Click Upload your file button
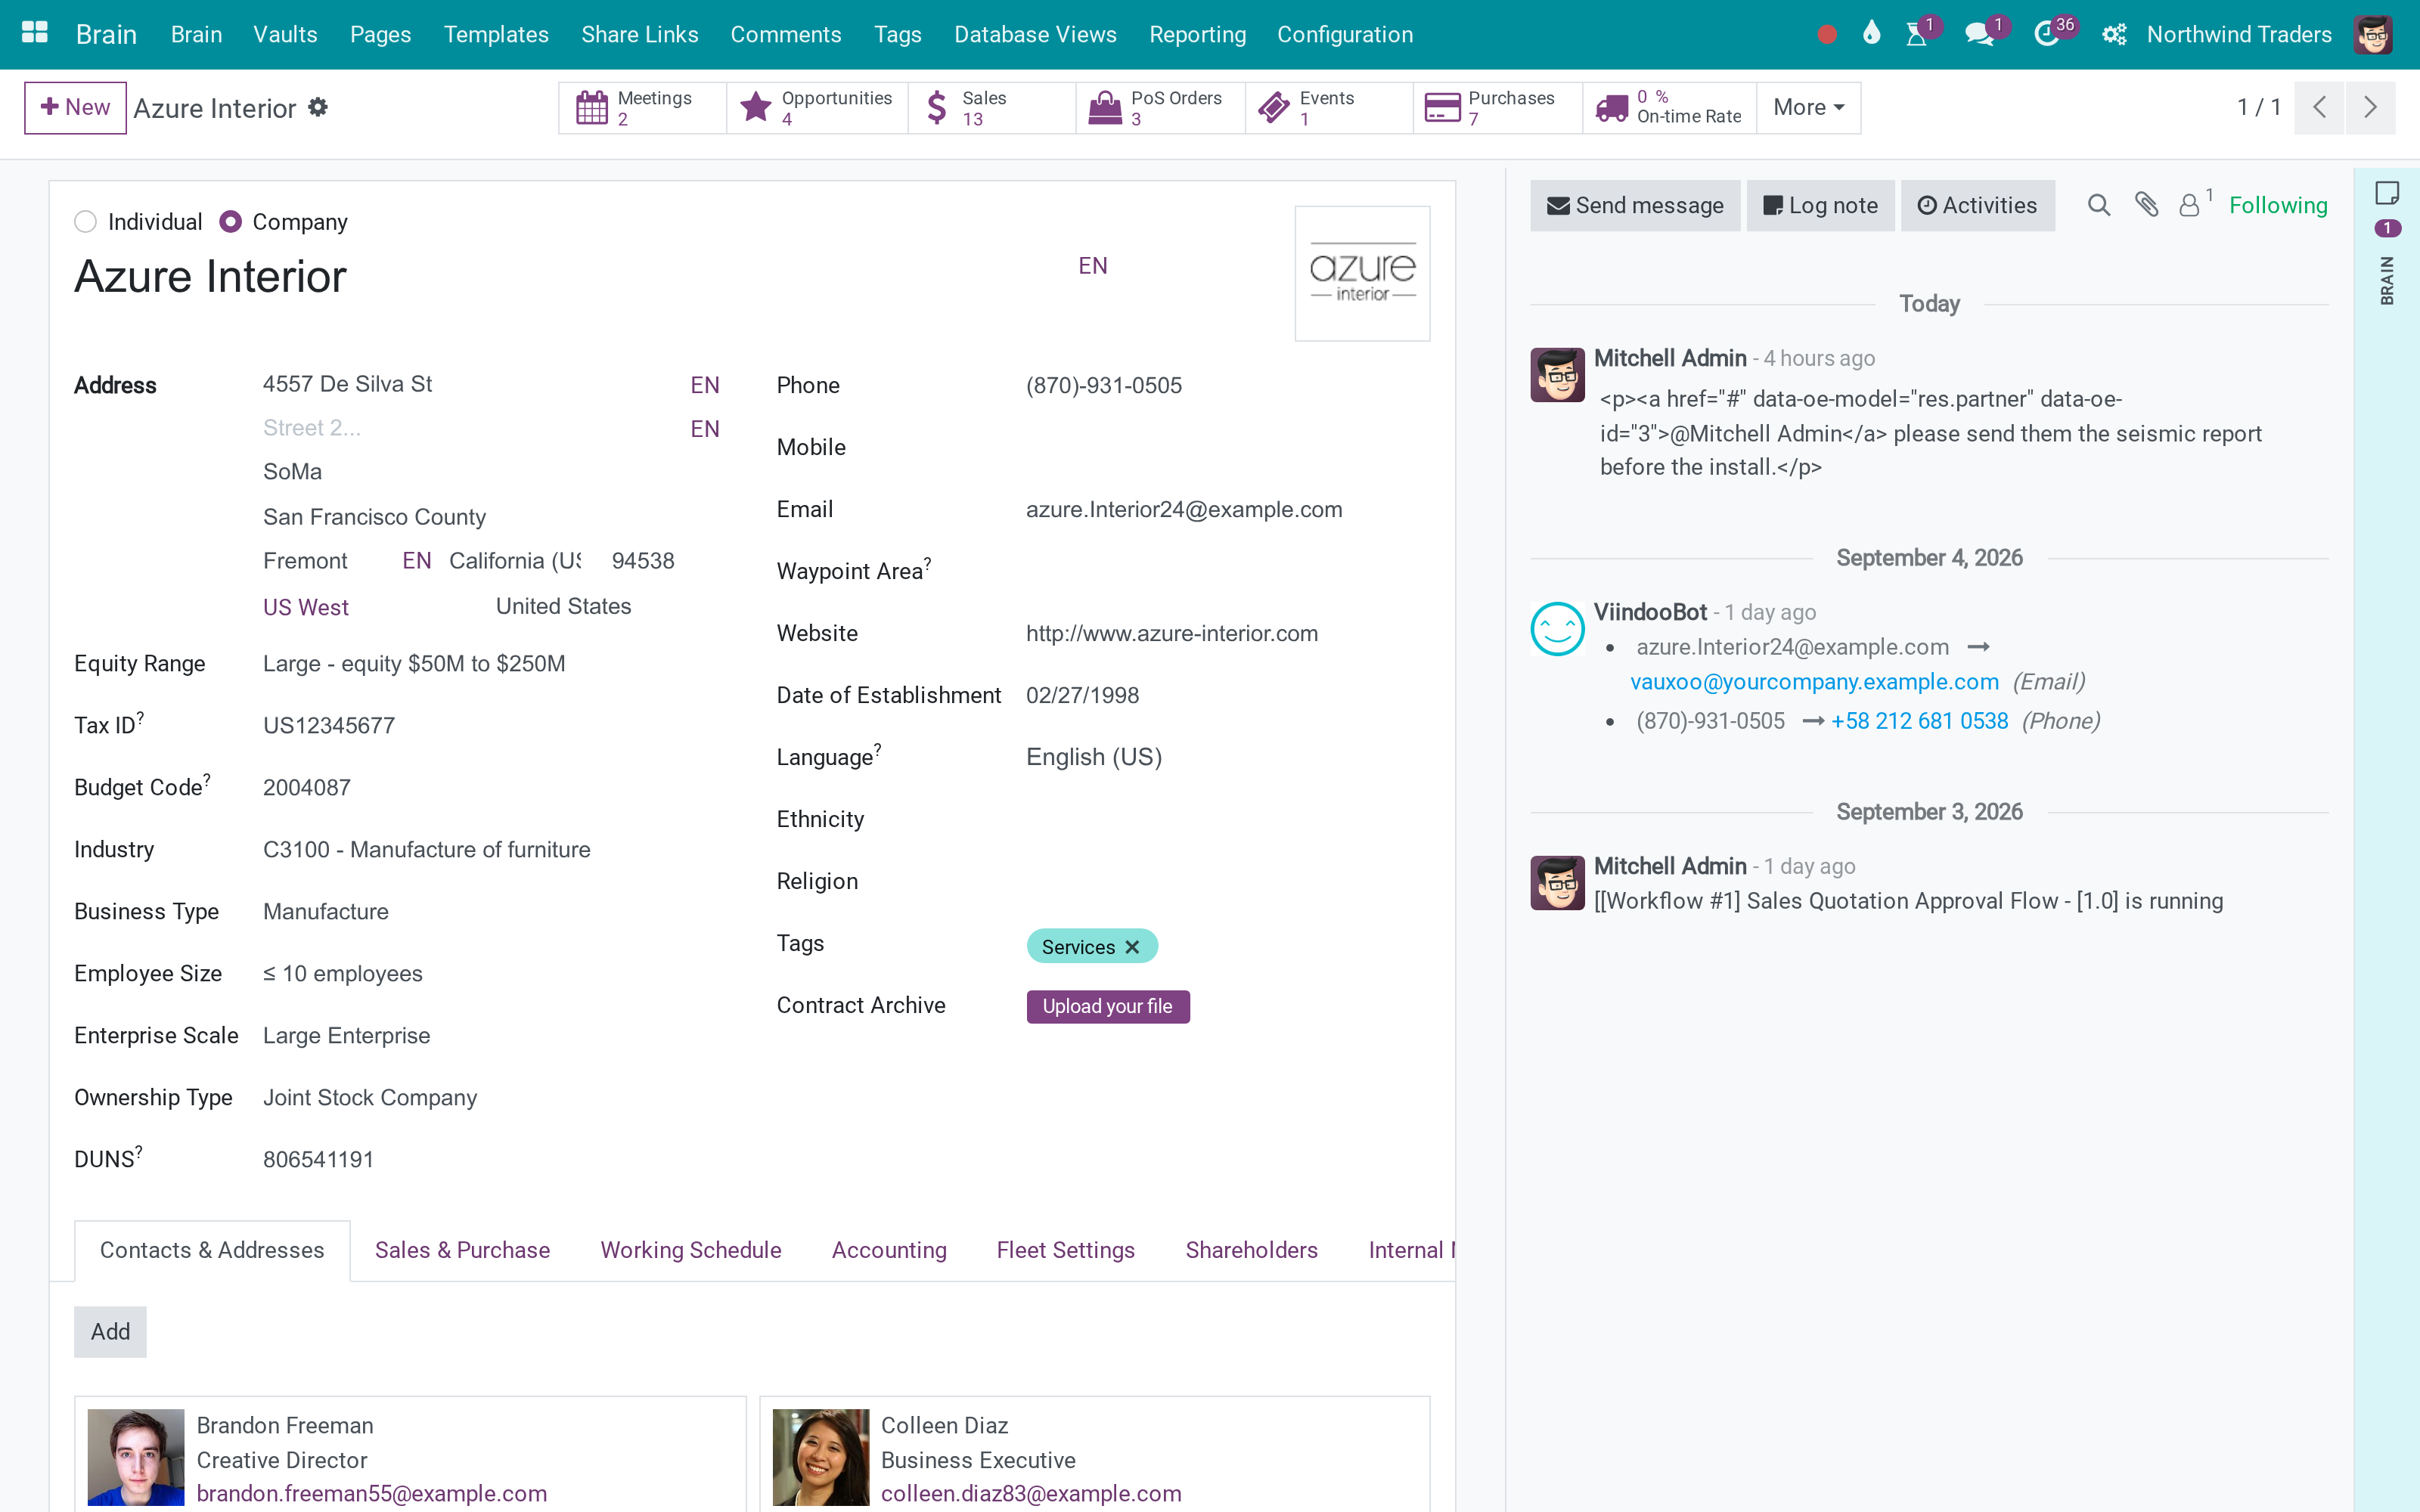2420x1512 pixels. 1108,1007
